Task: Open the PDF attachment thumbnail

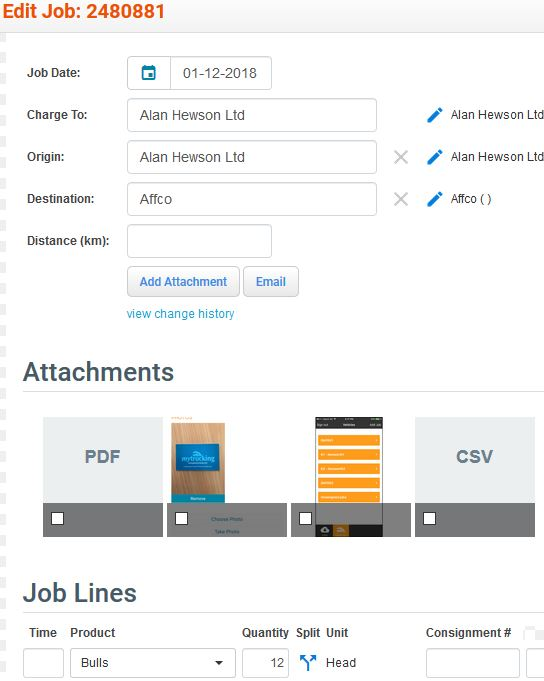Action: [103, 460]
